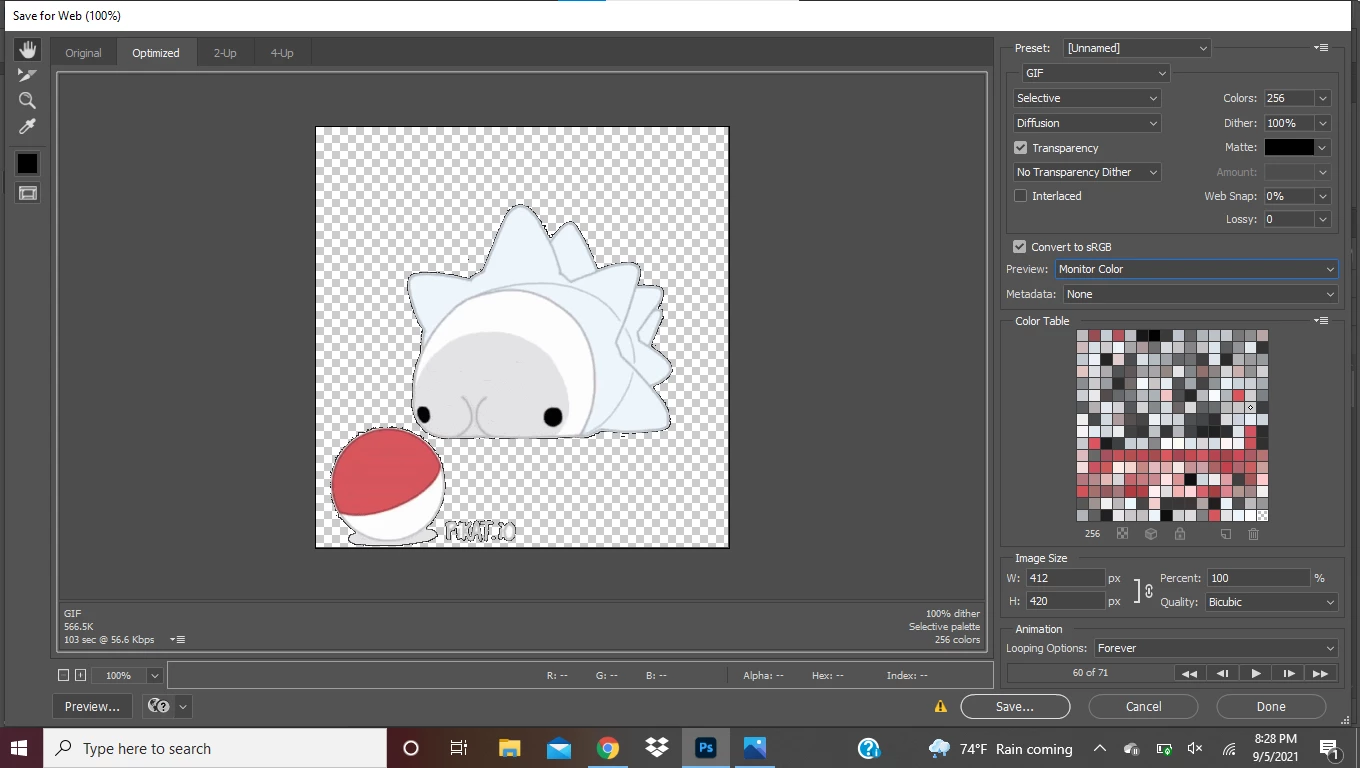The image size is (1360, 768).
Task: Click the lock selected colors icon
Action: click(x=1180, y=534)
